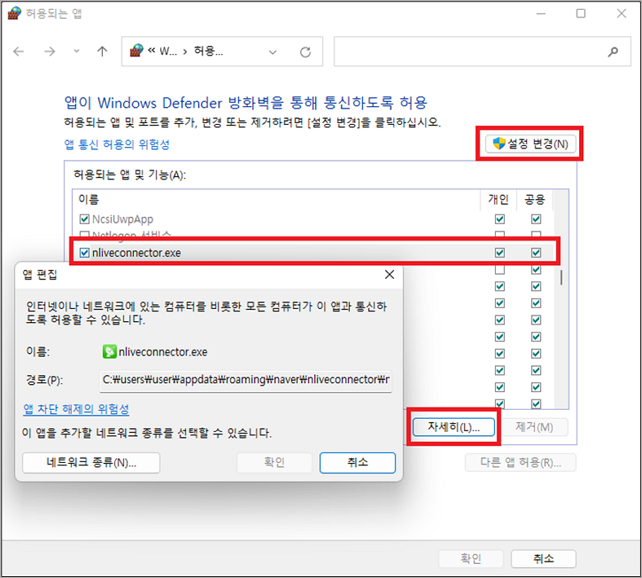
Task: Toggle NcsiUwpApp 공용 checkbox
Action: pyautogui.click(x=536, y=219)
